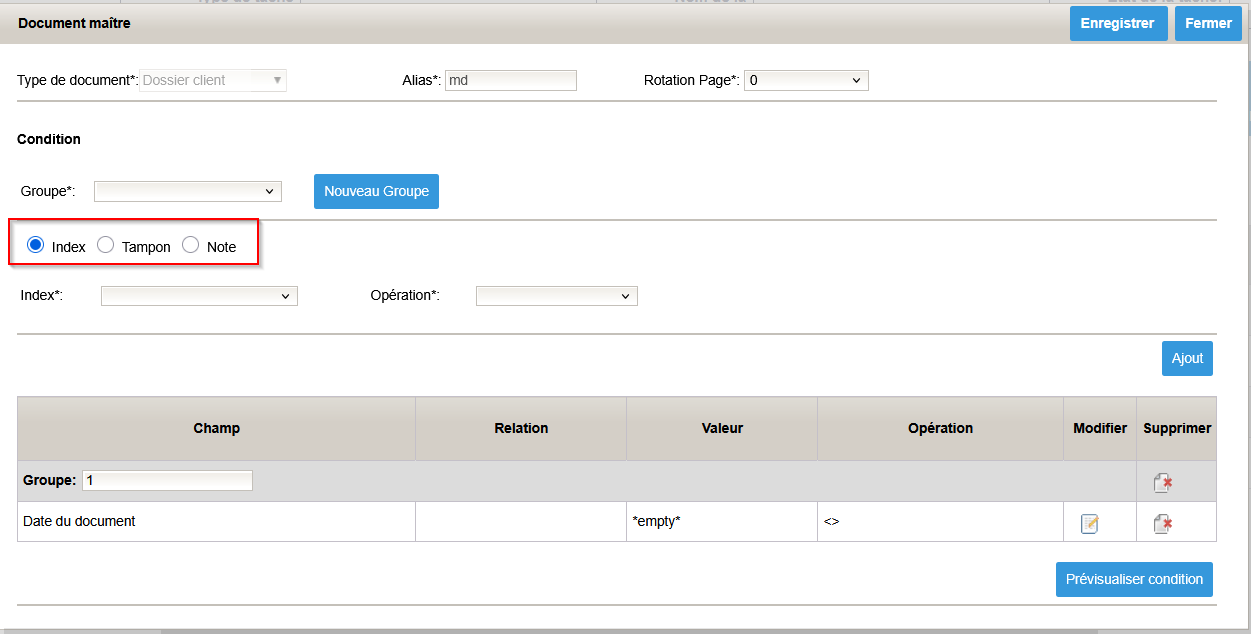The width and height of the screenshot is (1251, 634).
Task: Delete the Date du document row
Action: pos(1162,523)
